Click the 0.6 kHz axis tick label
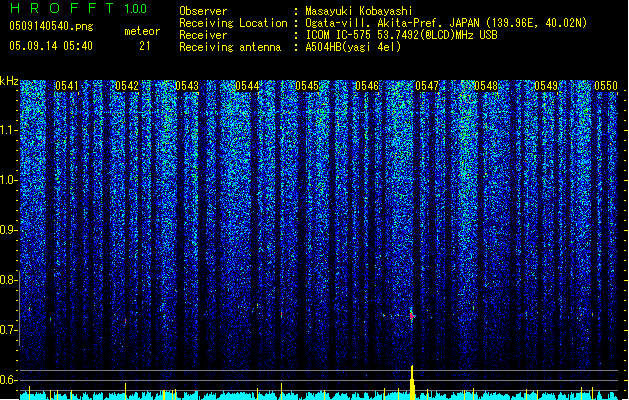Image resolution: width=629 pixels, height=400 pixels. coord(8,380)
